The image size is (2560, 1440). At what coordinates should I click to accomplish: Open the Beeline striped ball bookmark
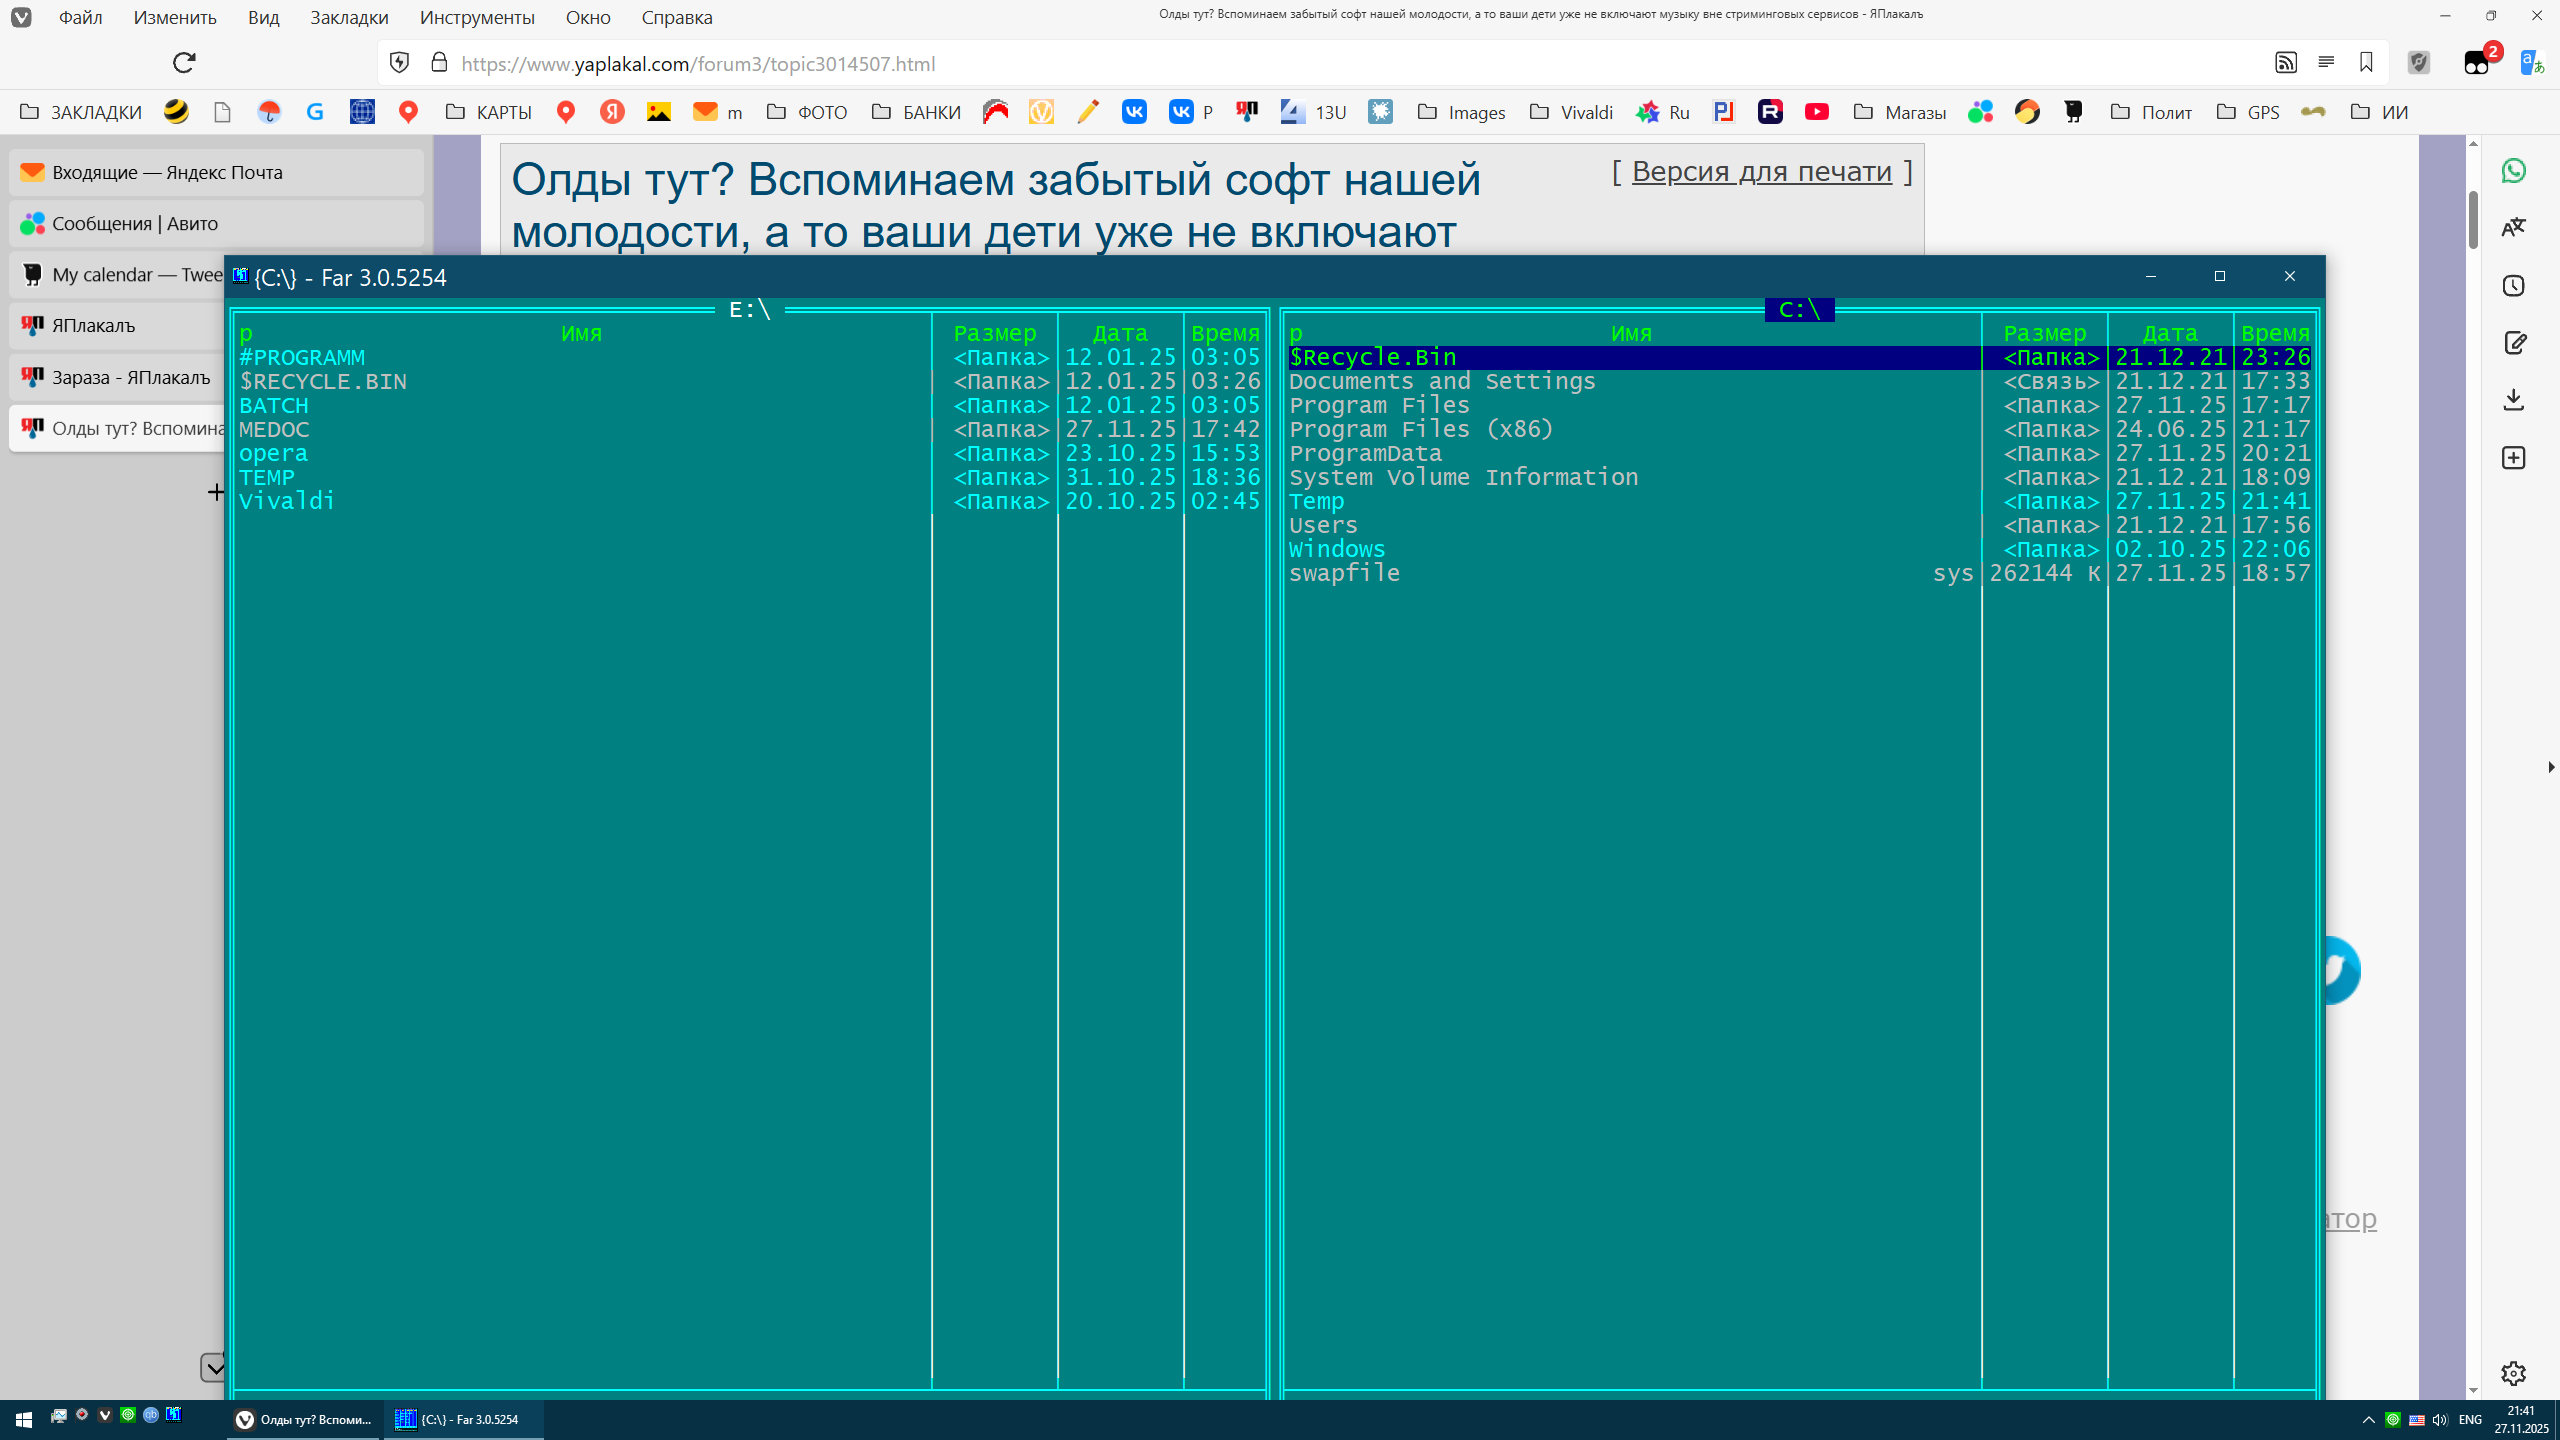tap(176, 112)
